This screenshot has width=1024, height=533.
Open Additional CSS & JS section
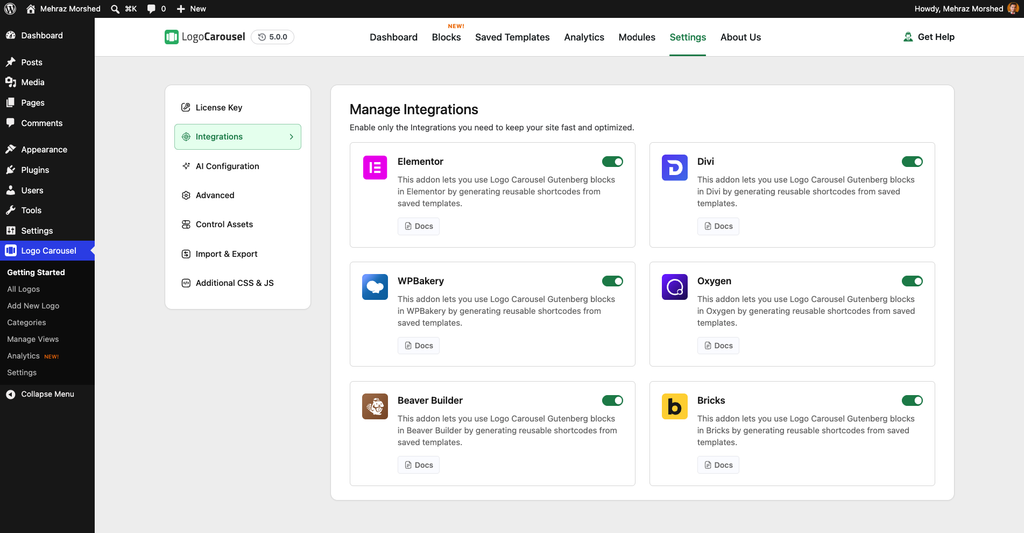point(238,283)
